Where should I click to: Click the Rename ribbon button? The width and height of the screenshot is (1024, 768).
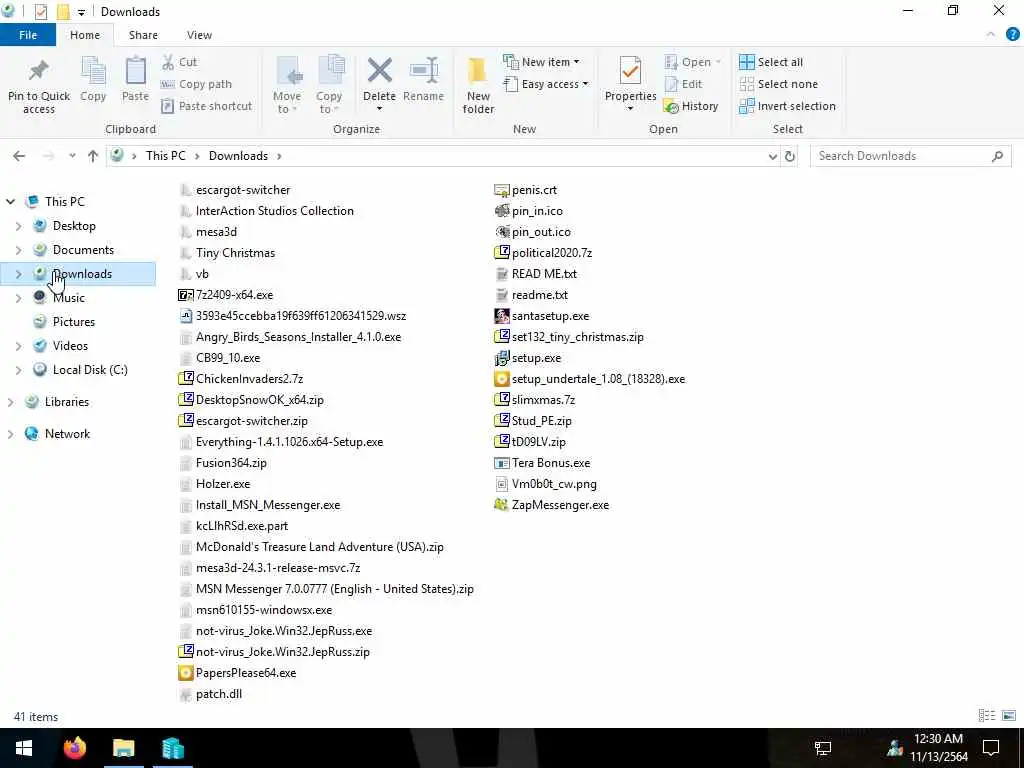(x=423, y=79)
